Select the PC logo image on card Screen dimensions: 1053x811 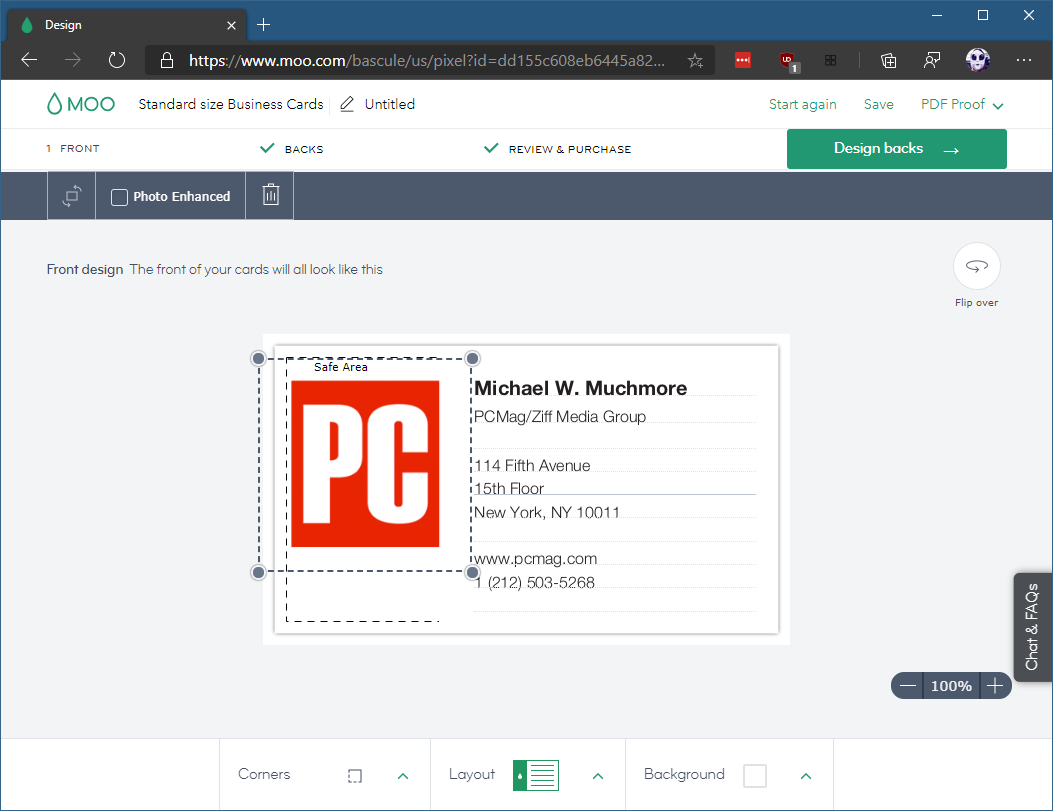tap(365, 464)
